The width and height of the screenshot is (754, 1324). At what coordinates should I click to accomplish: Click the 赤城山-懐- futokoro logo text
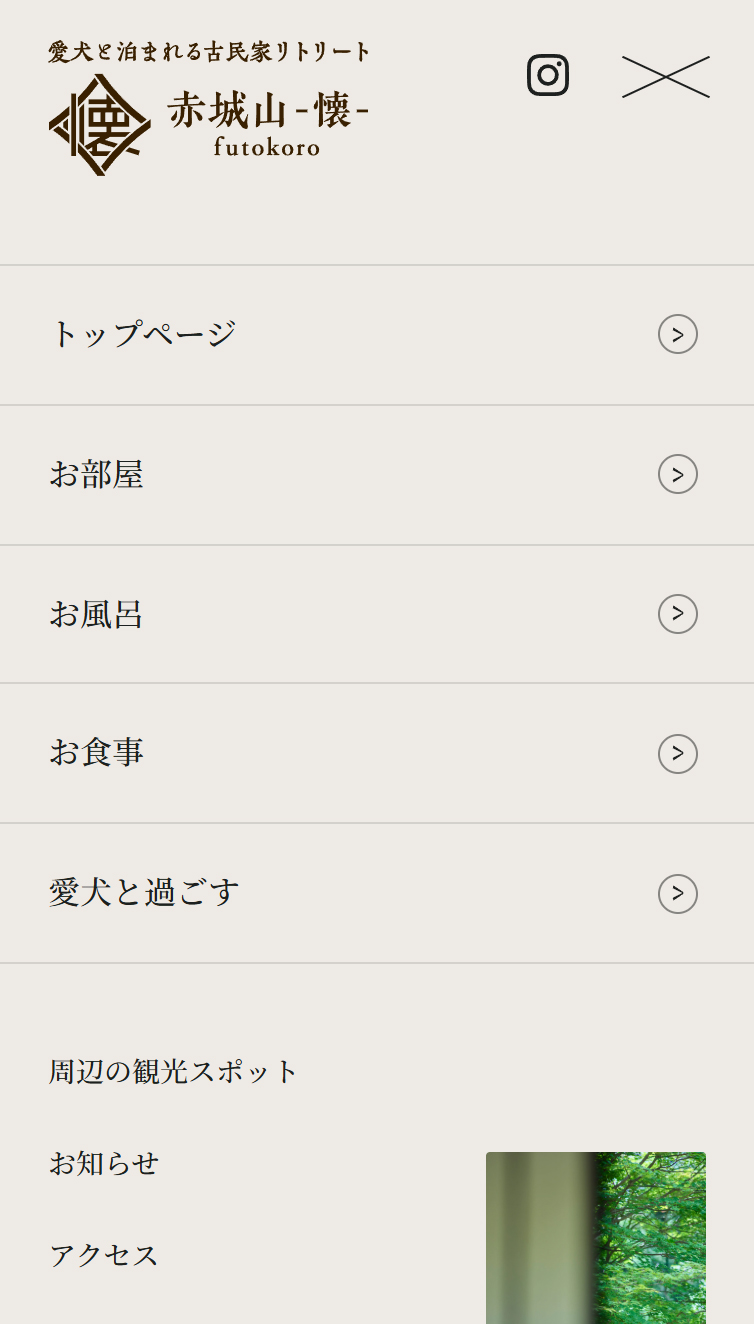[x=268, y=124]
